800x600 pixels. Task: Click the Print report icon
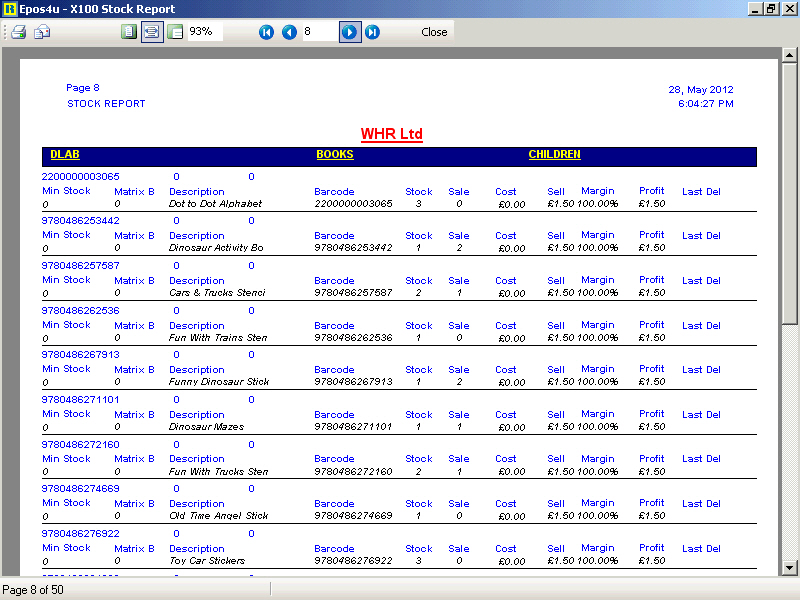[x=18, y=32]
